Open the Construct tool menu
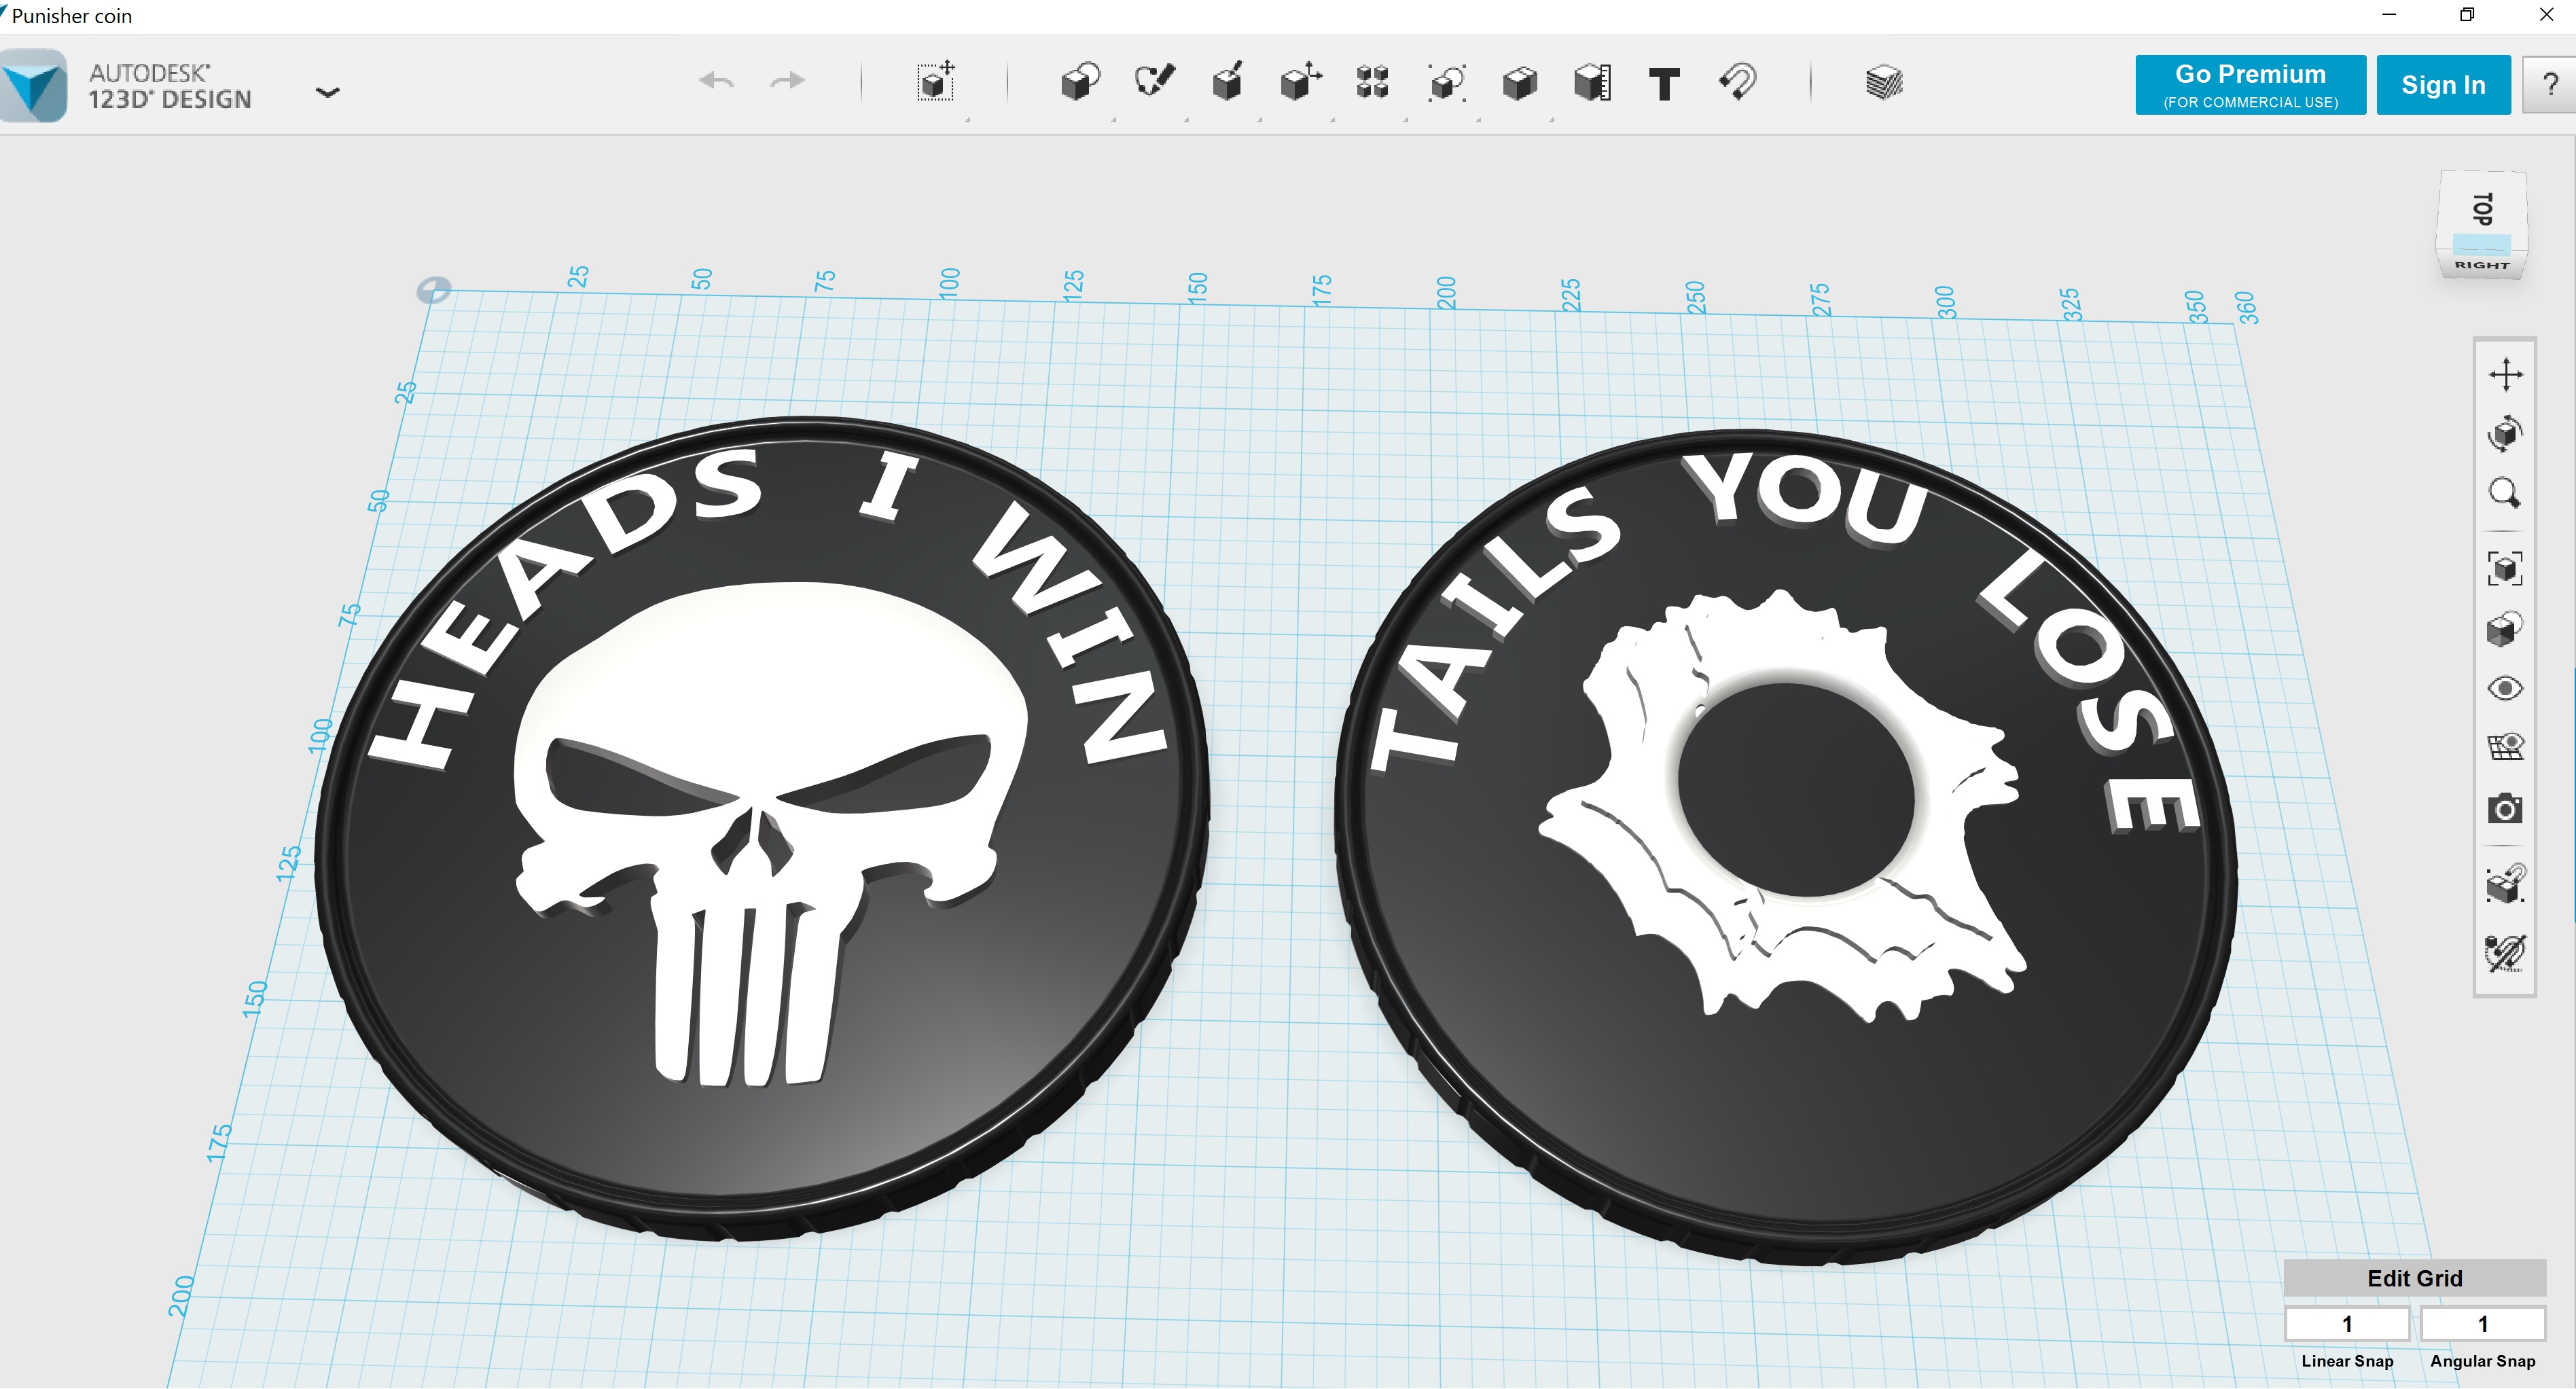2576x1389 pixels. (x=1227, y=82)
